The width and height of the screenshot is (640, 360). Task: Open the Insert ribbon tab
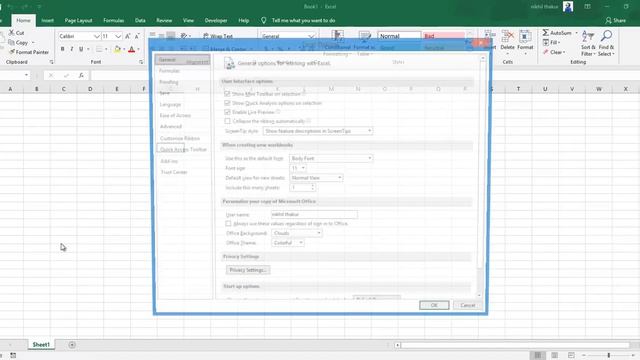(47, 20)
